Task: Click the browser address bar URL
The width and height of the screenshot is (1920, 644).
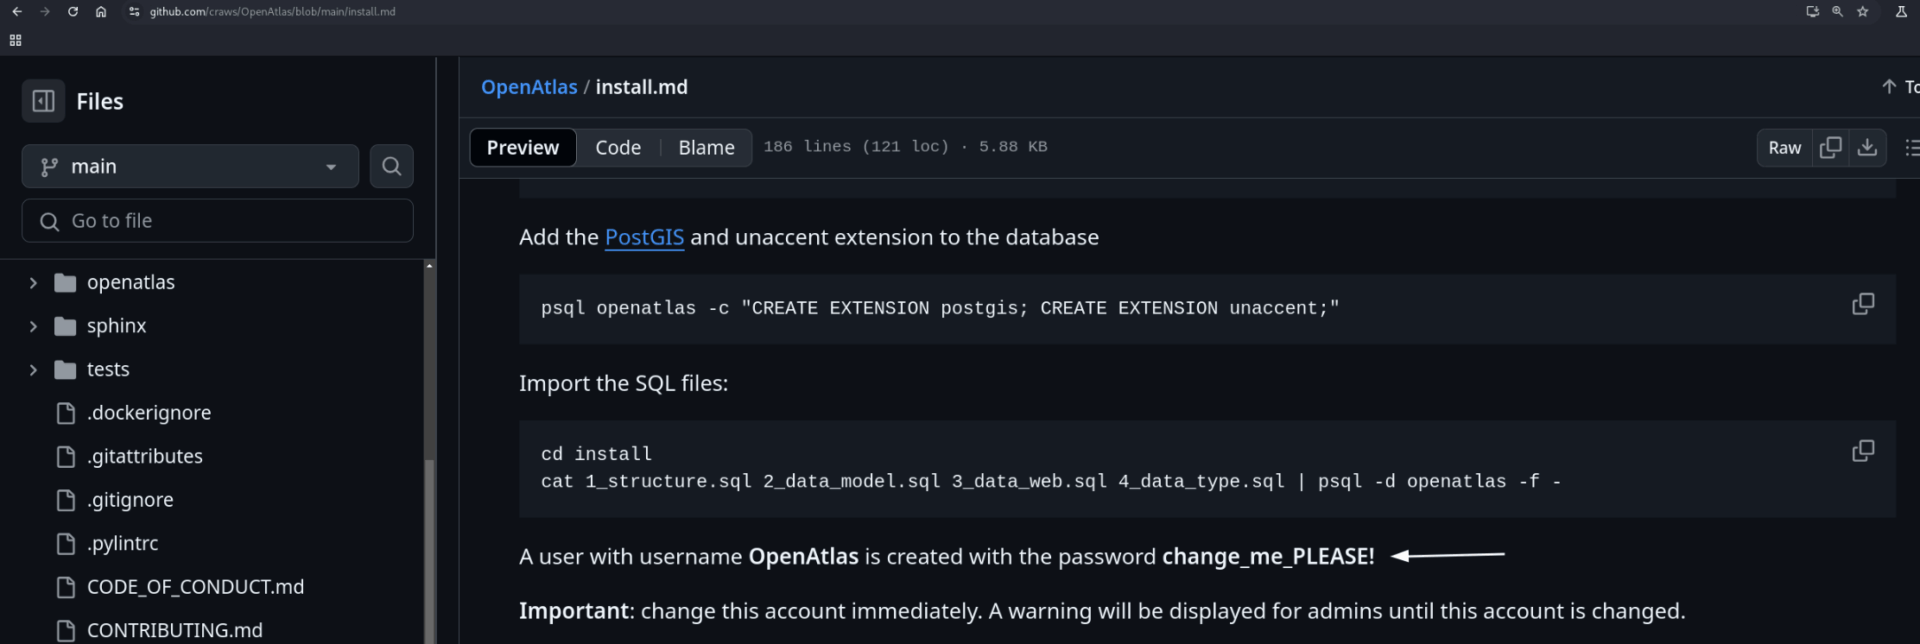Action: click(x=272, y=12)
